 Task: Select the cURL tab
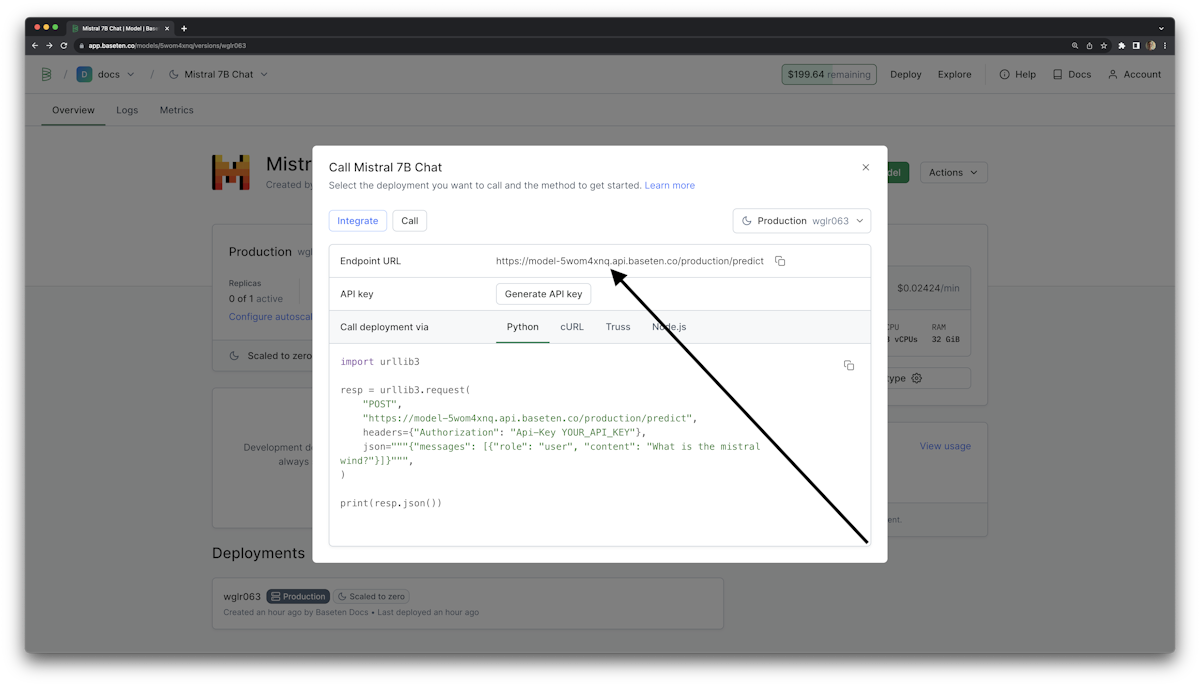(x=572, y=327)
